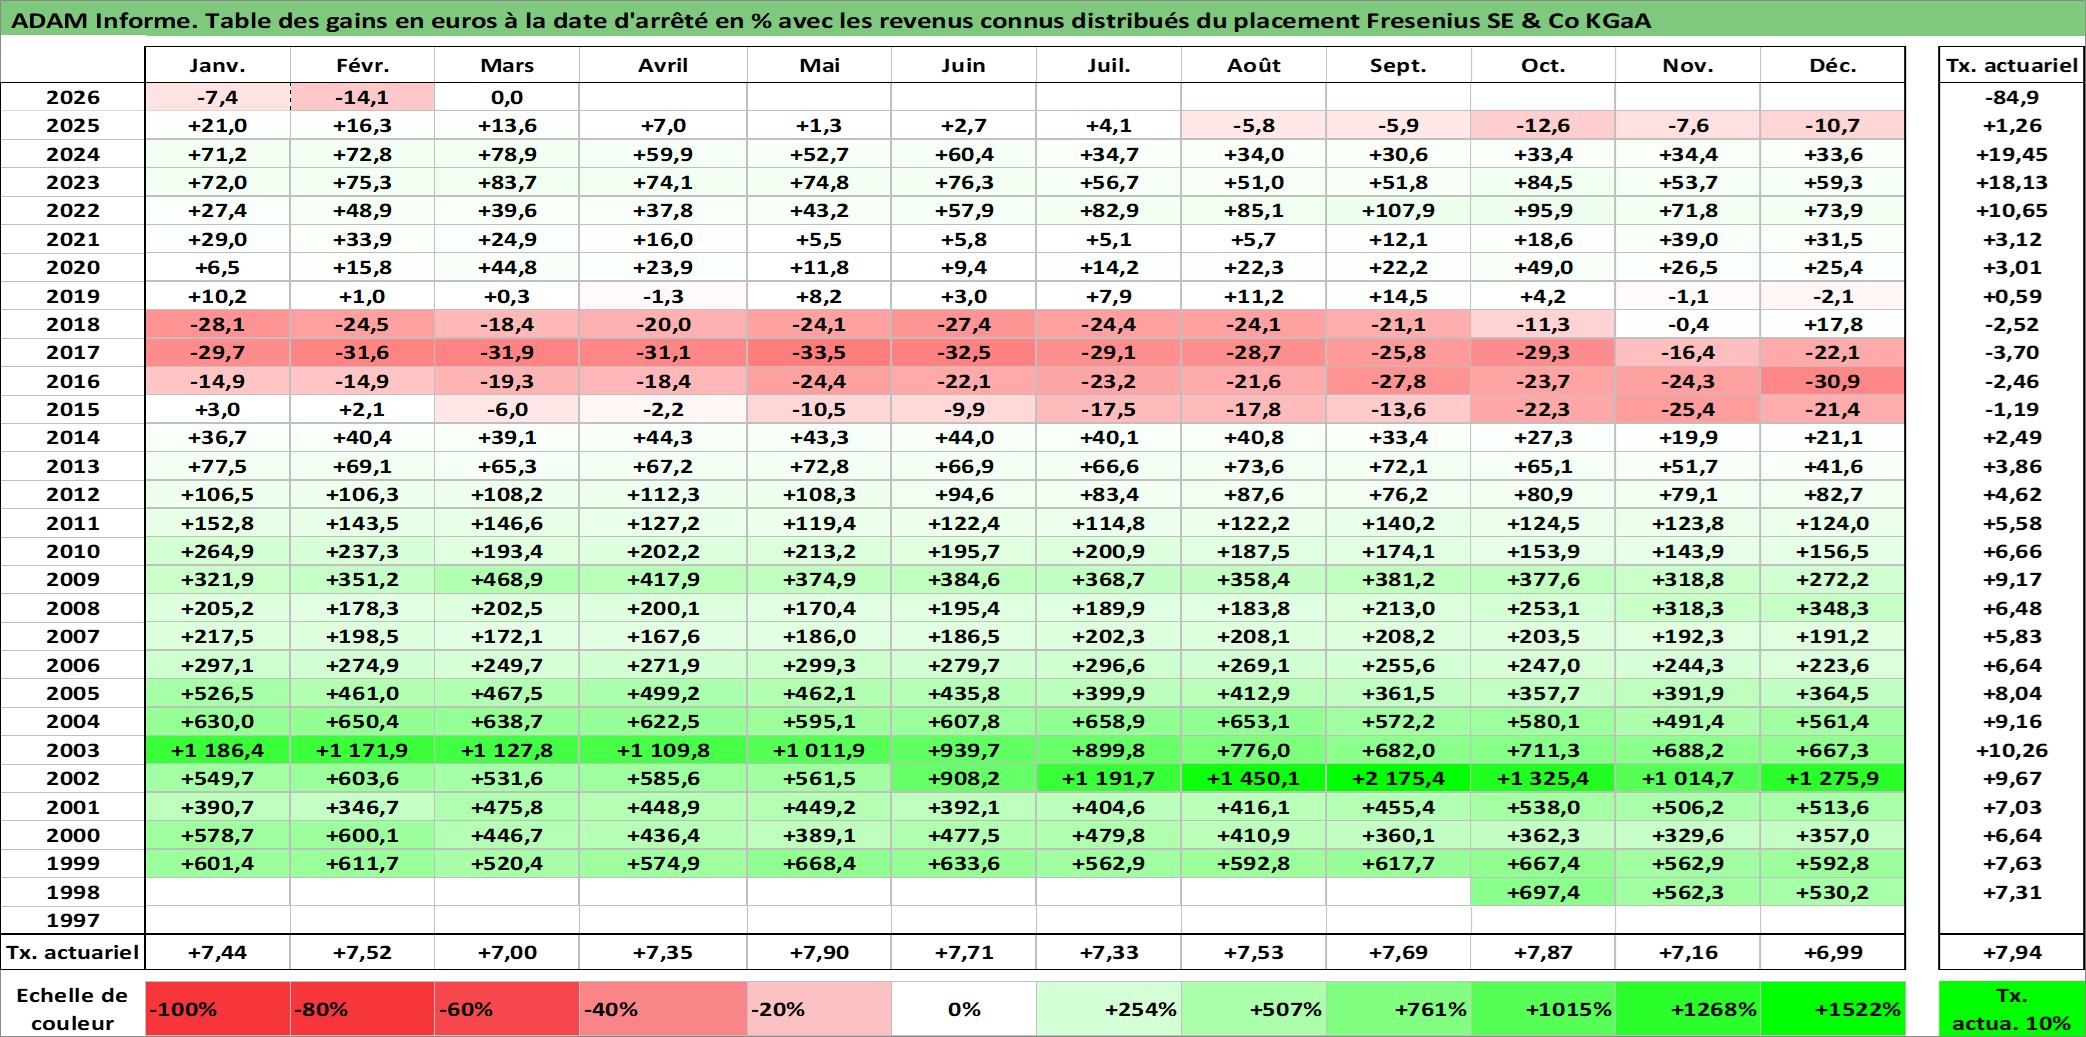Viewport: 2086px width, 1037px height.
Task: Select cell -14,1 for February 2026
Action: (x=362, y=97)
